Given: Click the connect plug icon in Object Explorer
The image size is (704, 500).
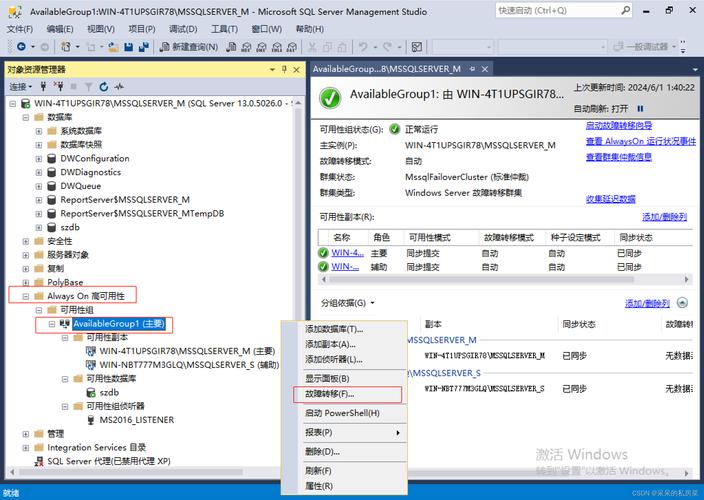Looking at the screenshot, I should point(43,86).
